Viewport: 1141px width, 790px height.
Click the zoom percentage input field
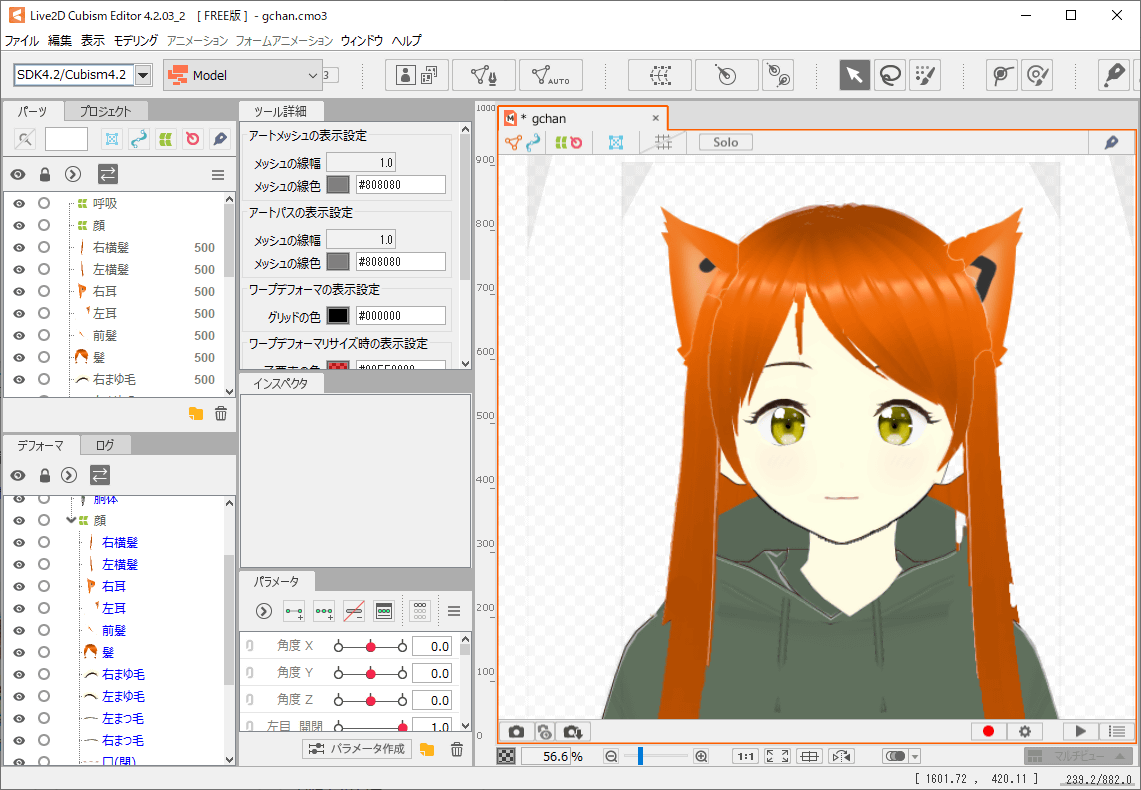(x=545, y=757)
